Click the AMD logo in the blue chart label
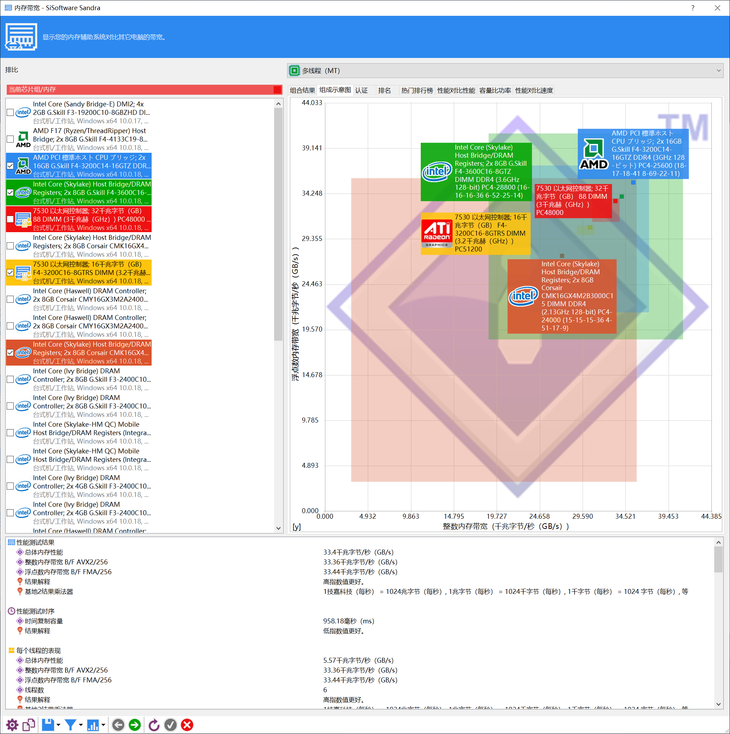730x734 pixels. click(x=594, y=154)
